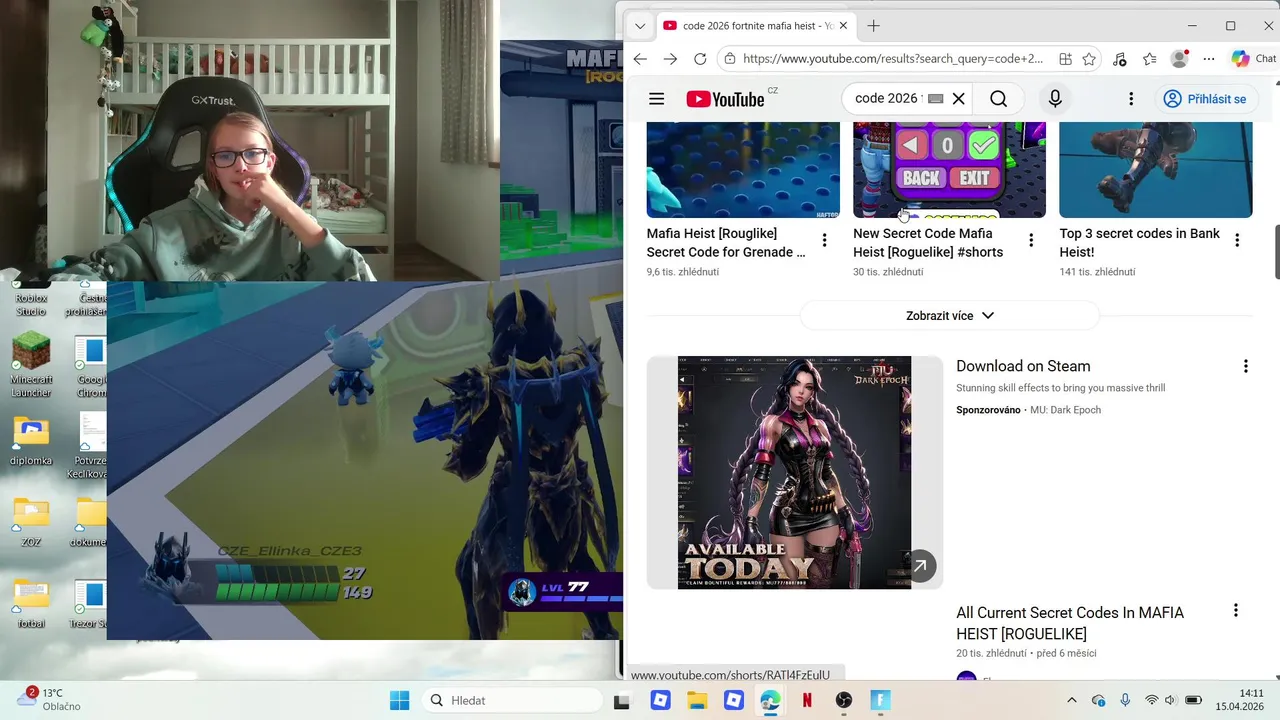Open Edge settings and more menu
This screenshot has width=1280, height=720.
point(1209,59)
